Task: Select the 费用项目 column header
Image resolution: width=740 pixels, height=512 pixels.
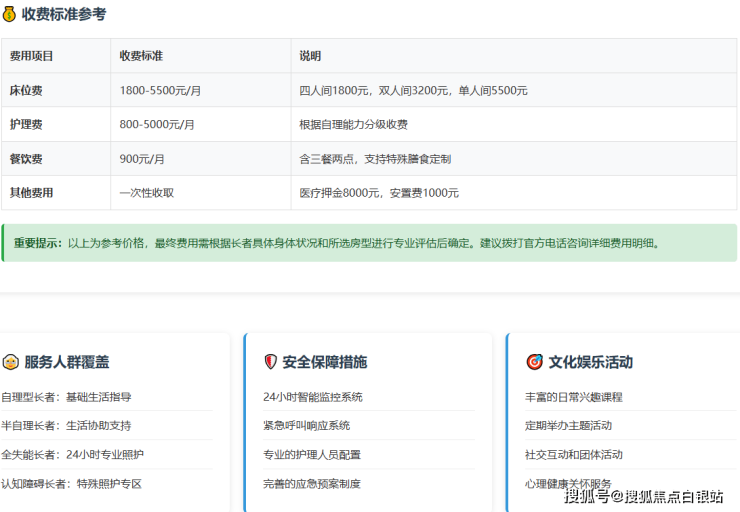Action: (x=32, y=56)
